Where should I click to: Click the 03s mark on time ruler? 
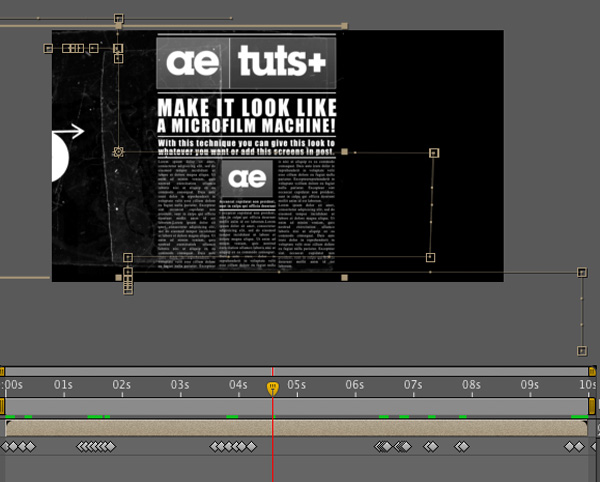coord(180,384)
